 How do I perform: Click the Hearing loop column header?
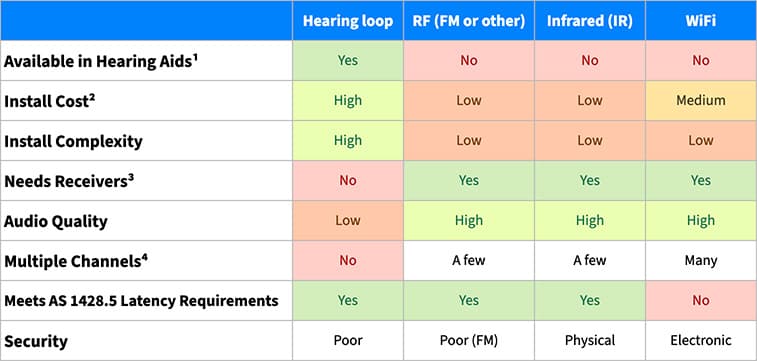(348, 21)
